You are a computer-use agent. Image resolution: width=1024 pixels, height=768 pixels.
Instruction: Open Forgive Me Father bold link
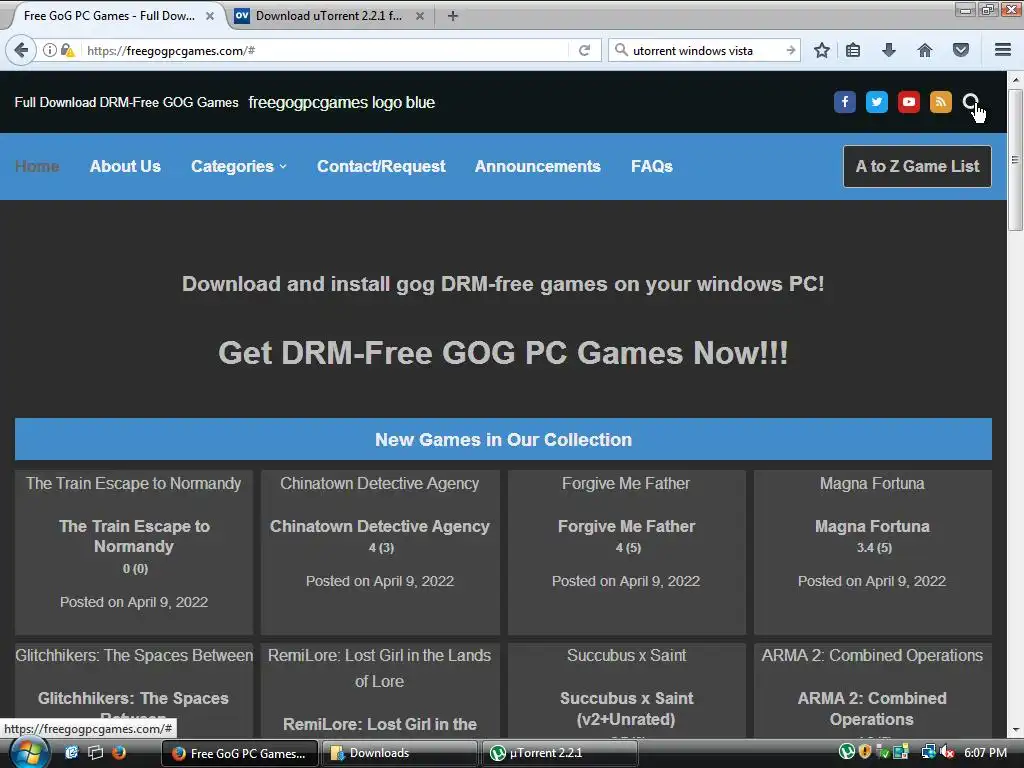pos(626,526)
